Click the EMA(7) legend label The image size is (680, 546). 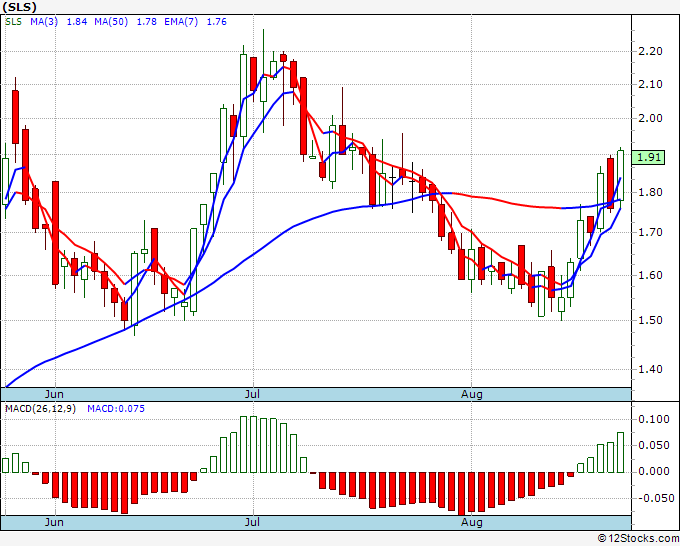click(181, 22)
